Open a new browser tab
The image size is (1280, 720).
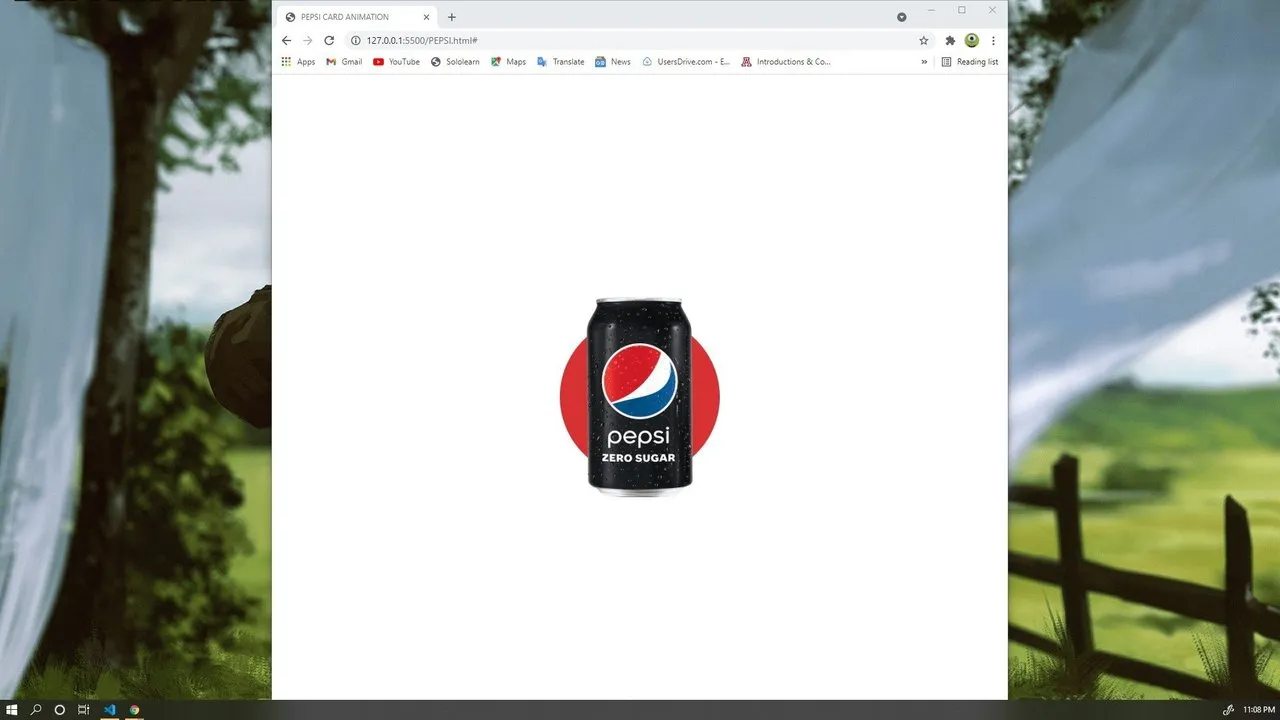[451, 17]
